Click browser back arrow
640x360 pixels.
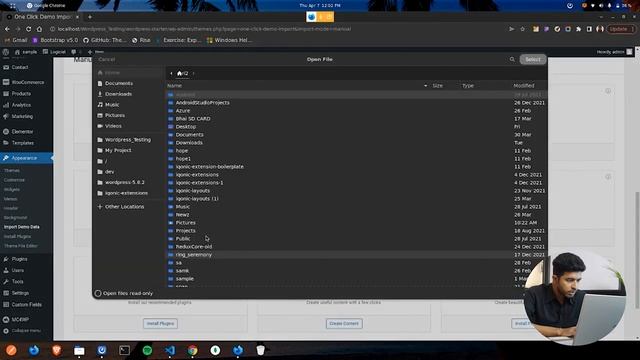pos(7,29)
